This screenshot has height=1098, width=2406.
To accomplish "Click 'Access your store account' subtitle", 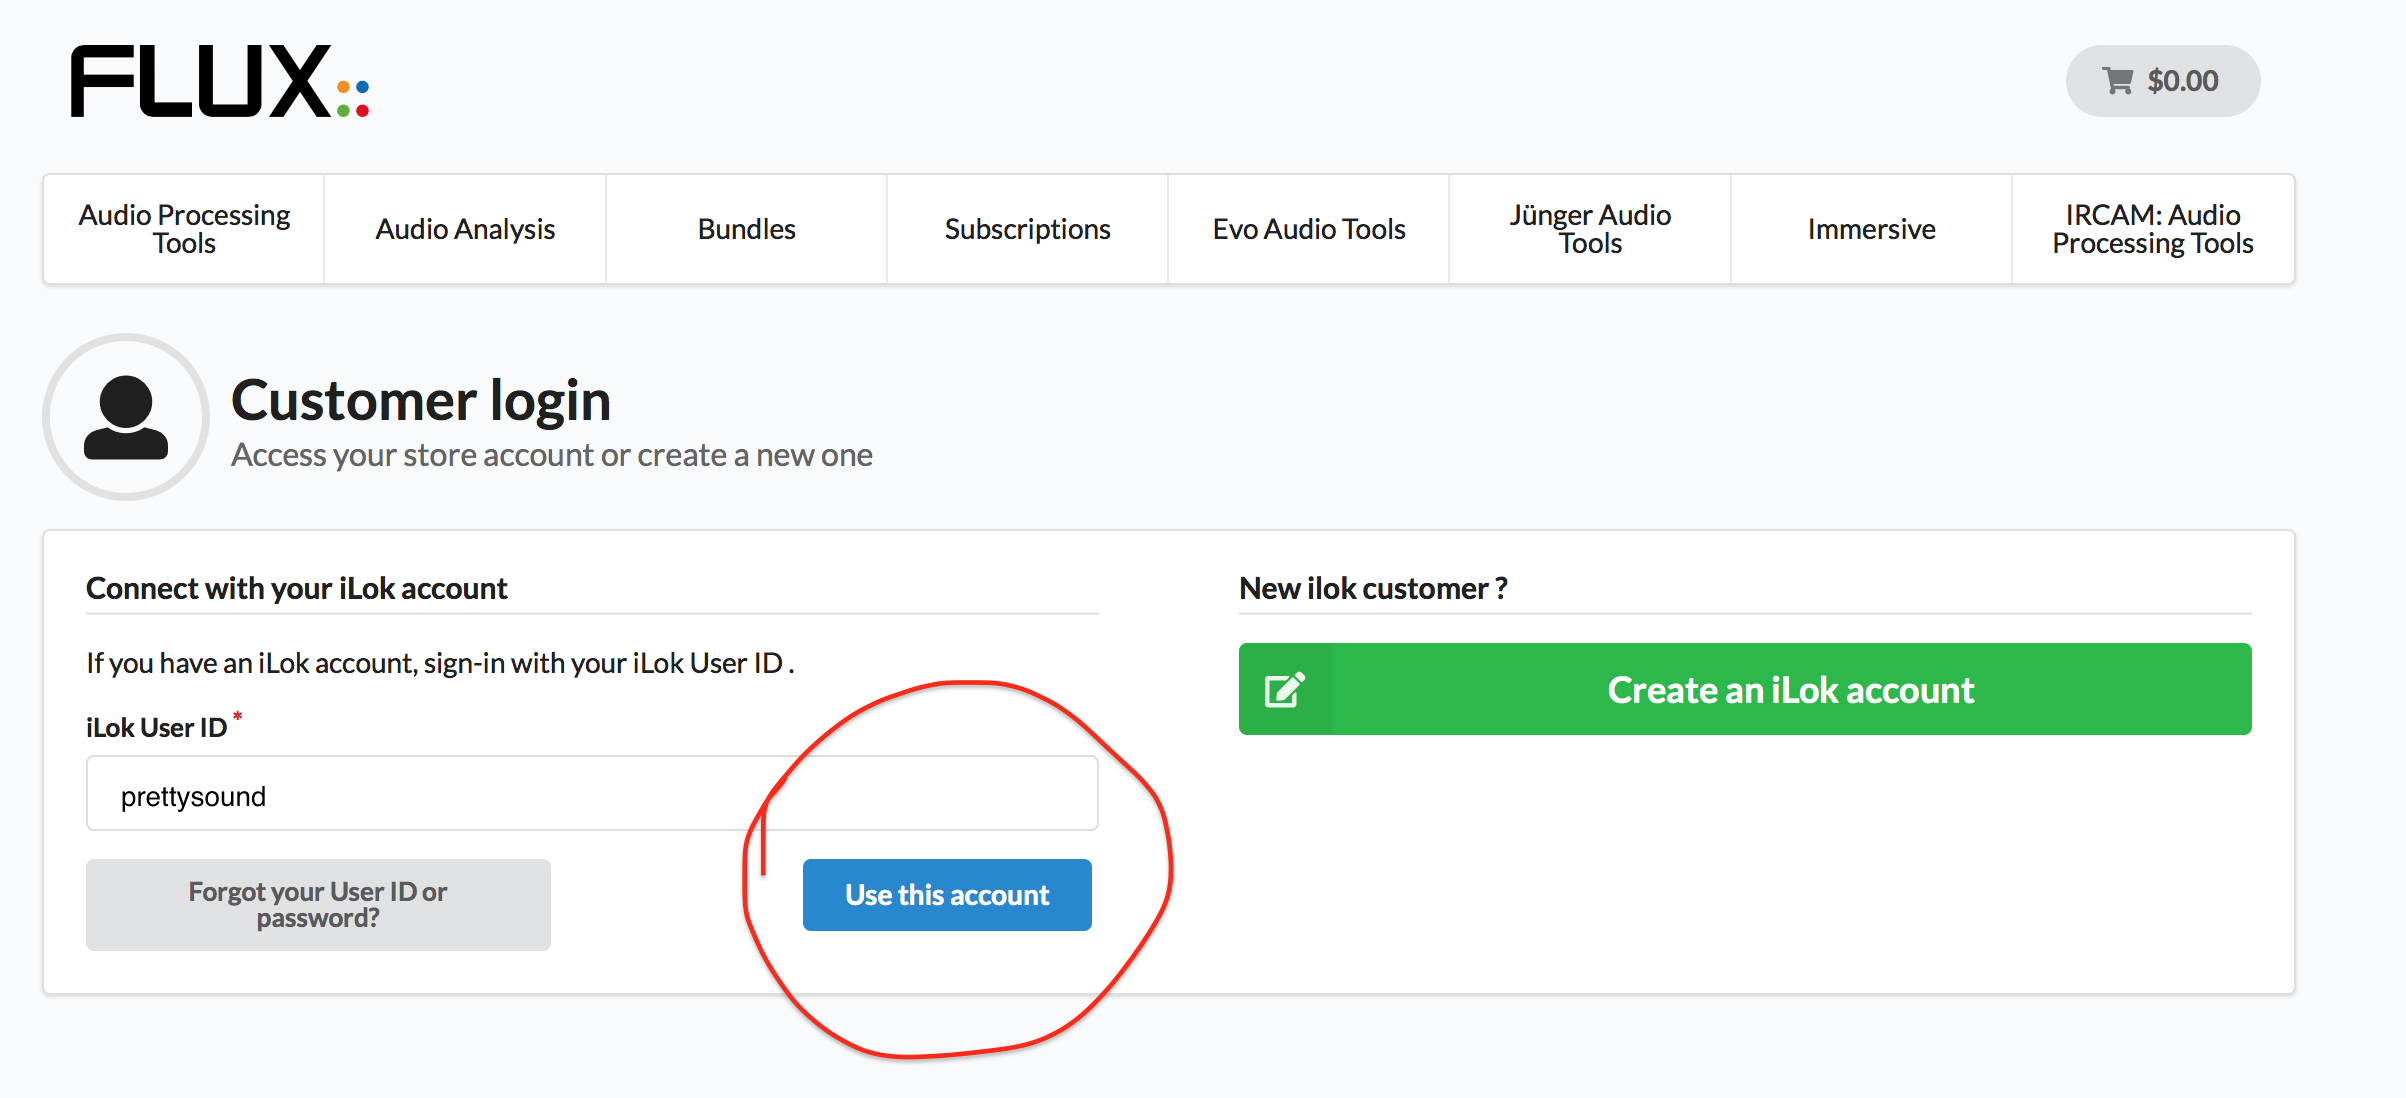I will tap(552, 455).
